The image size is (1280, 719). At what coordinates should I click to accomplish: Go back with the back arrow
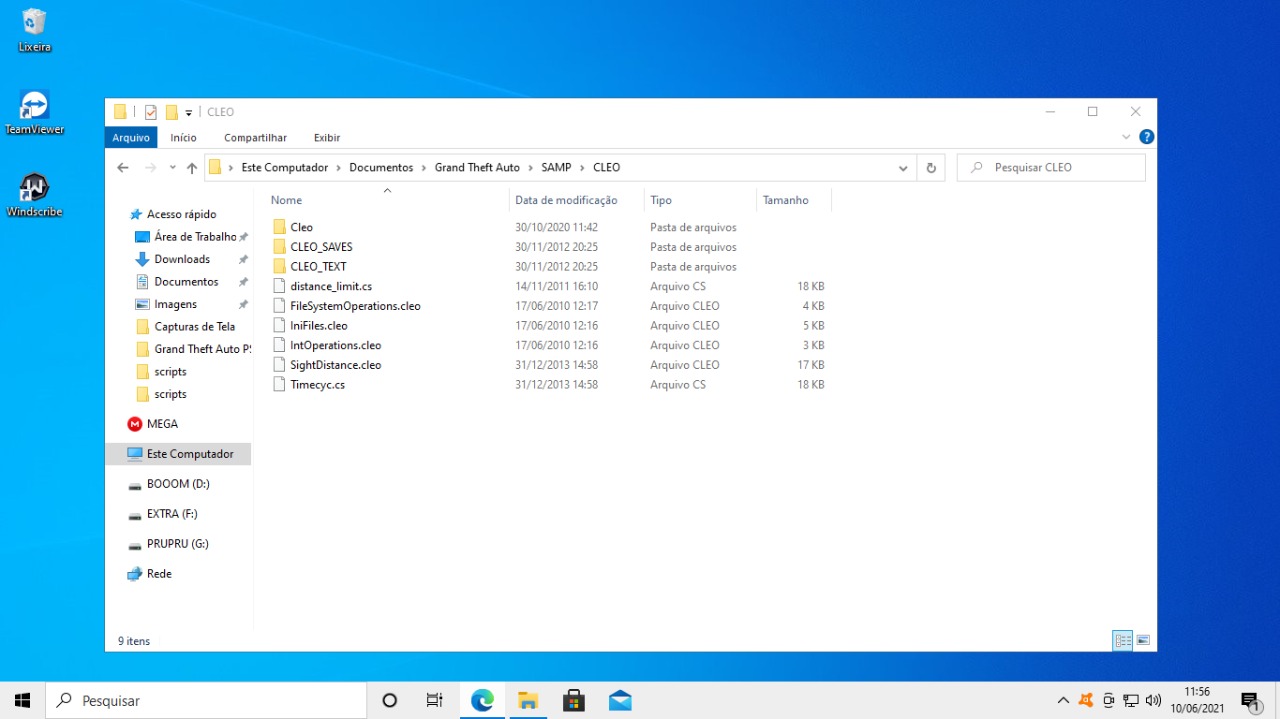(123, 168)
